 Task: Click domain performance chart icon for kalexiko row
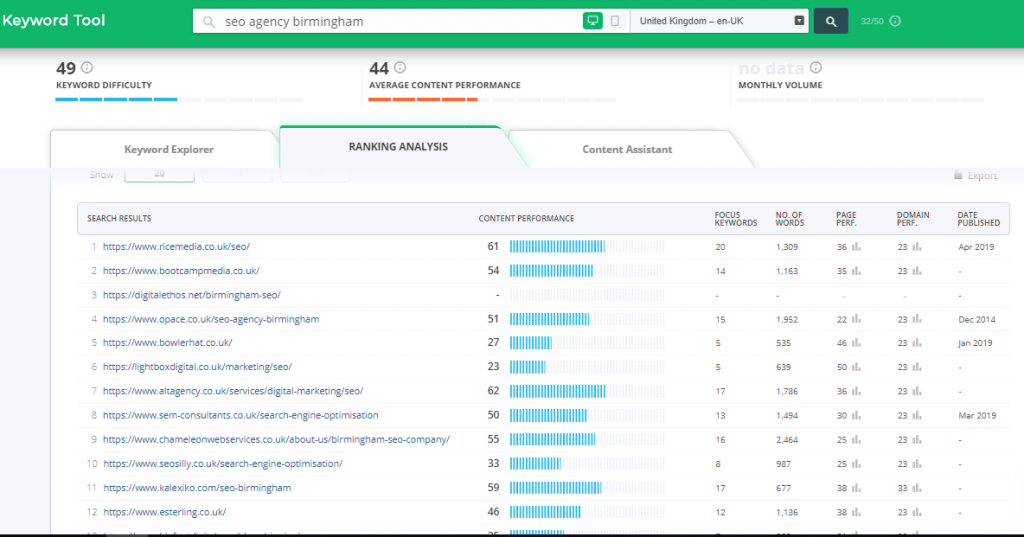pyautogui.click(x=917, y=488)
